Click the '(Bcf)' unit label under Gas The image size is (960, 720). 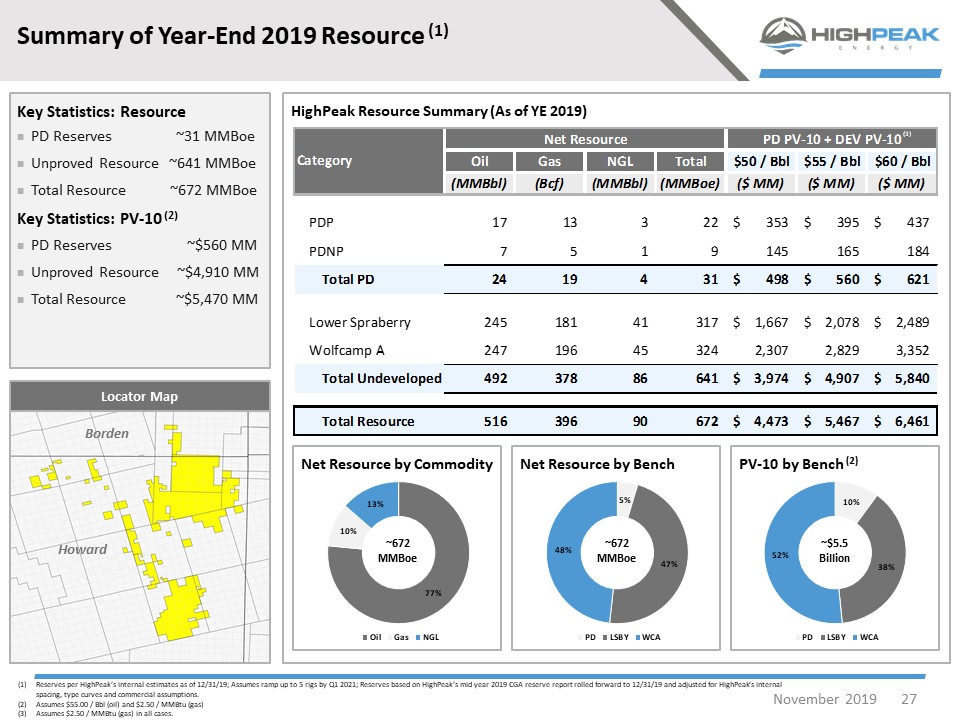tap(549, 183)
